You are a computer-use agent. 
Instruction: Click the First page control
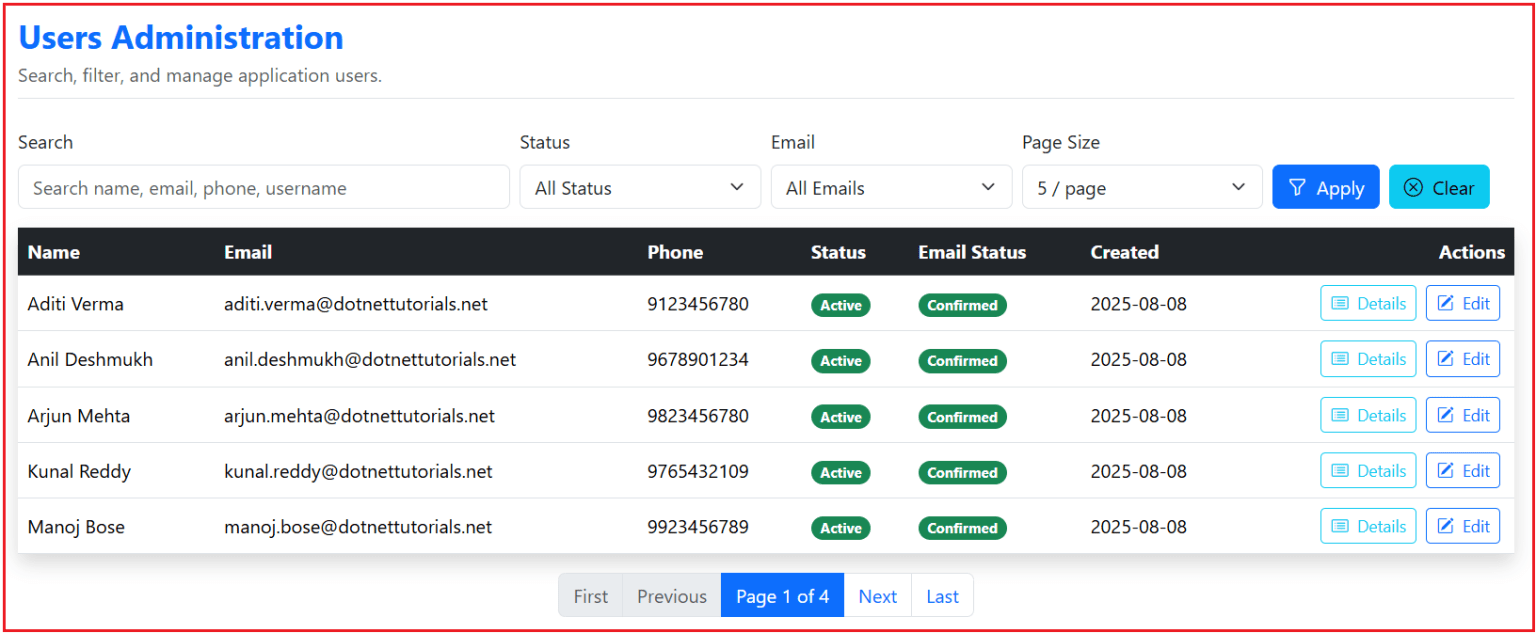[590, 595]
